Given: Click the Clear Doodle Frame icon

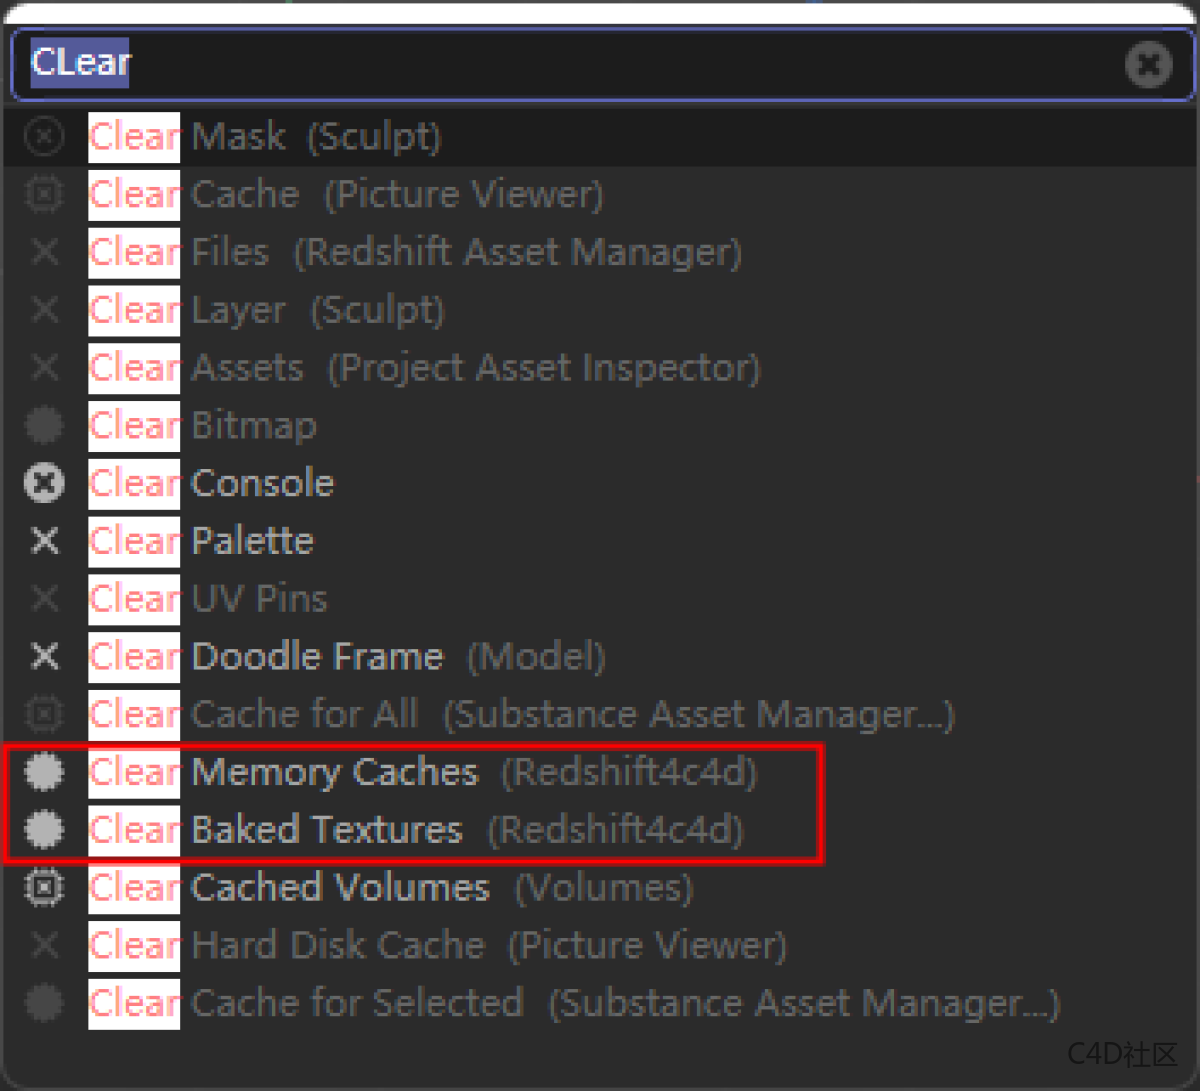Looking at the screenshot, I should point(44,656).
